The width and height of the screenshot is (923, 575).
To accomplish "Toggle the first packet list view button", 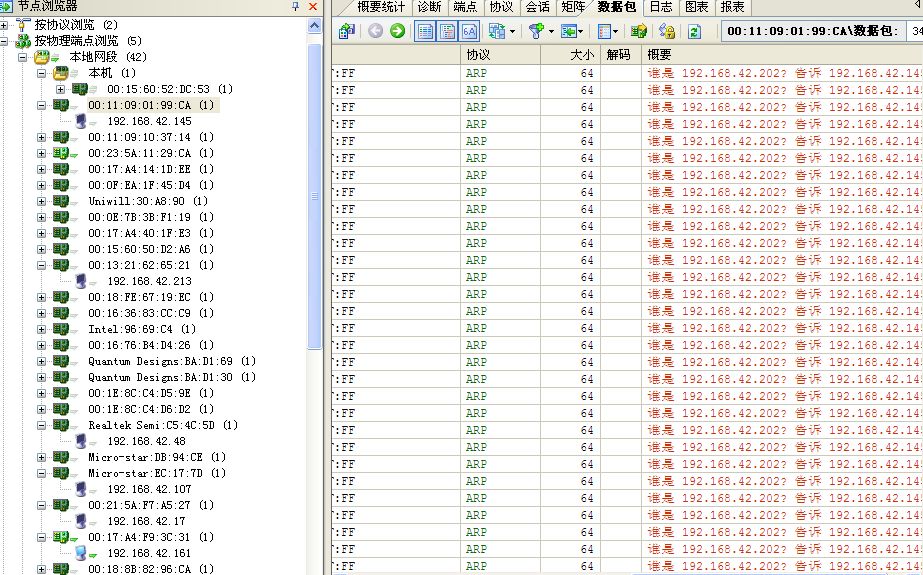I will [x=425, y=31].
